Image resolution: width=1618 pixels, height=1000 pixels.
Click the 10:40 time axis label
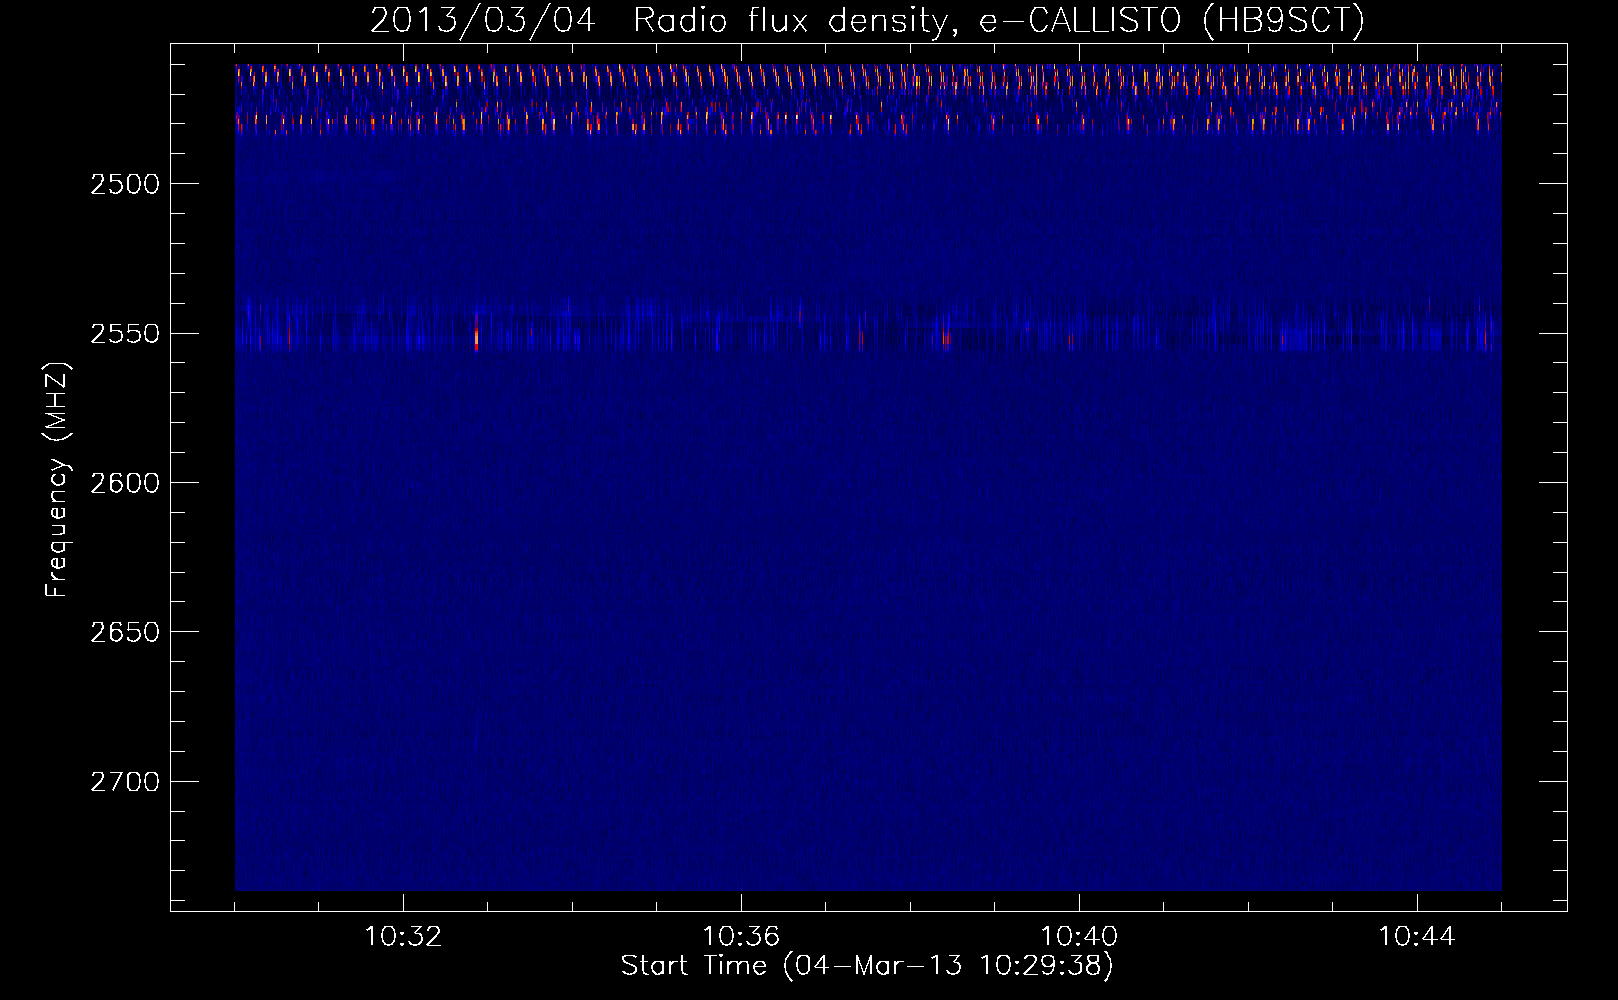(1079, 937)
